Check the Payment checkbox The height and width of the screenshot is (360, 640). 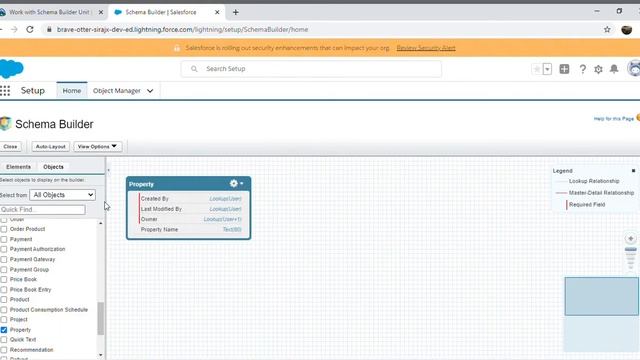point(4,239)
